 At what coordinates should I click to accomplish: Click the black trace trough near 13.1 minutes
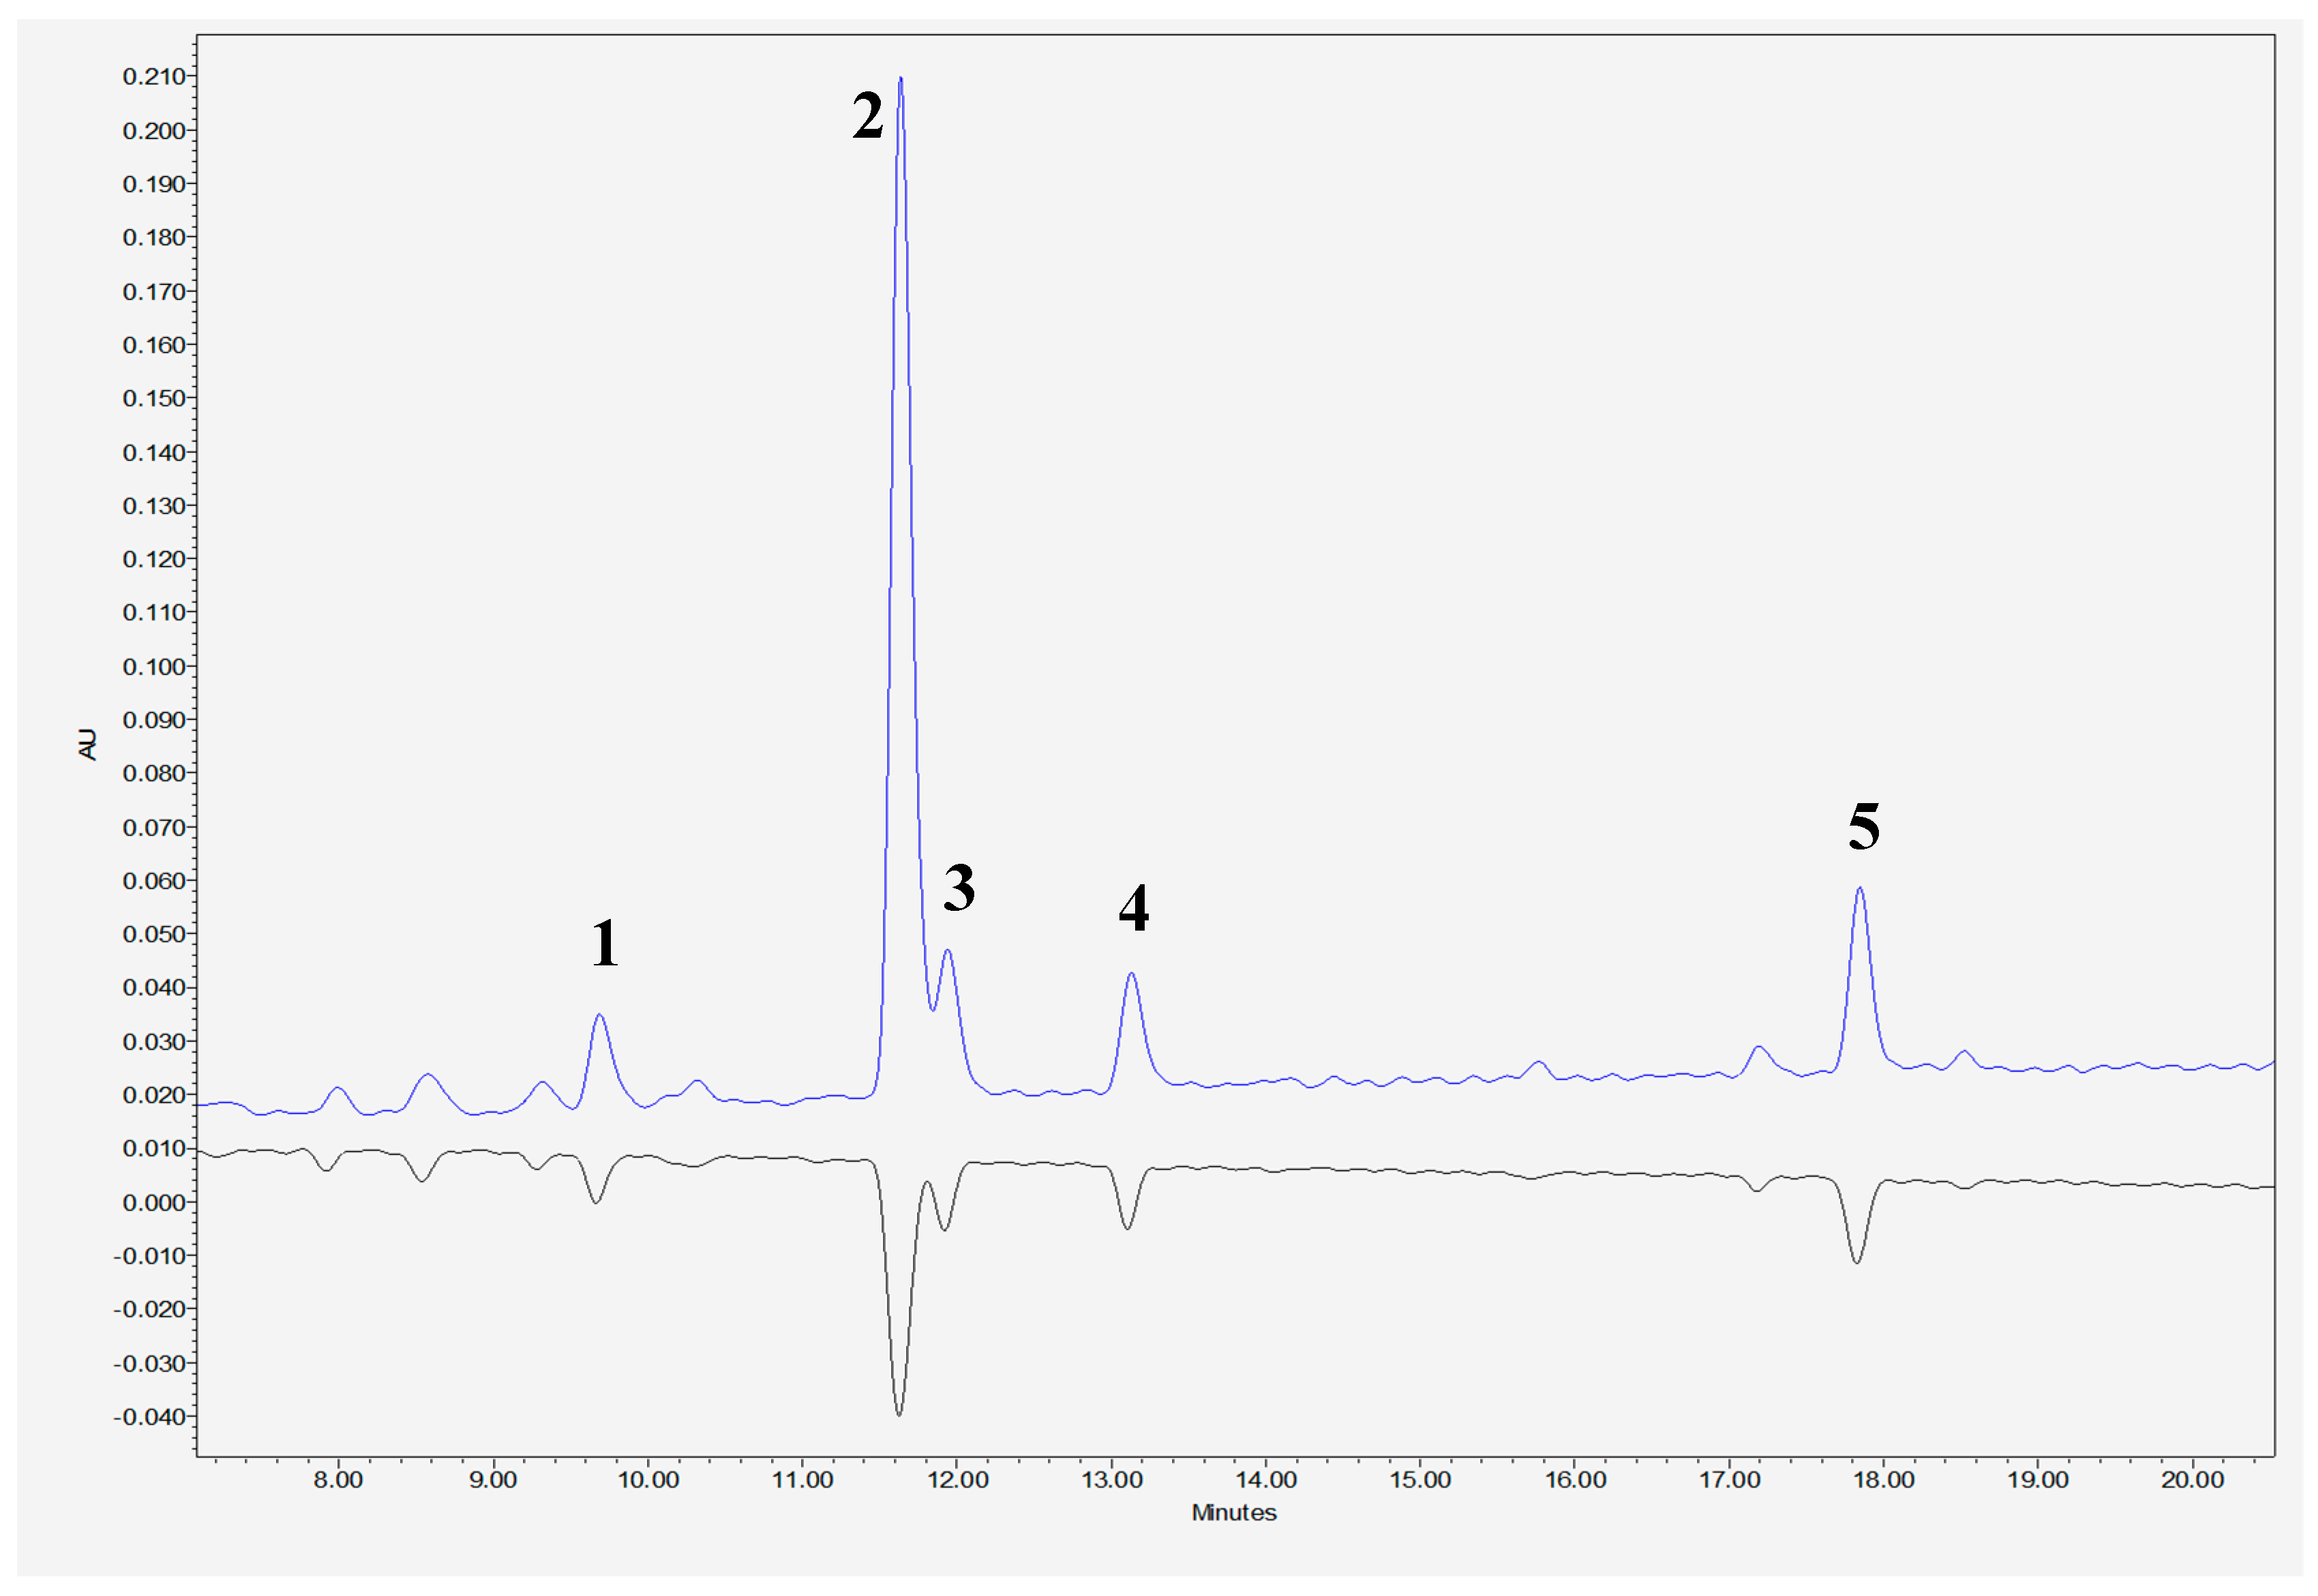tap(1127, 1228)
